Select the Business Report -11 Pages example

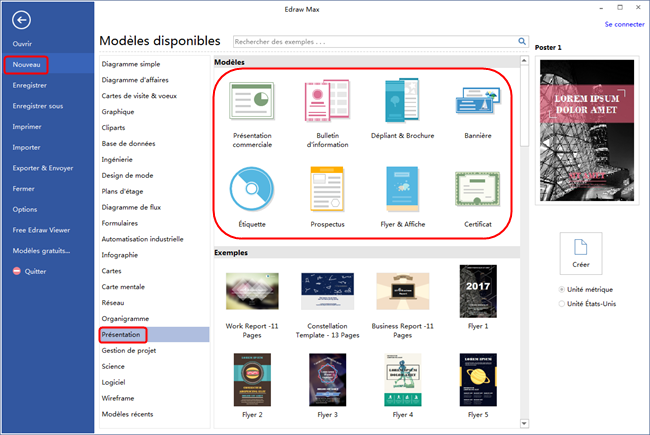pyautogui.click(x=403, y=291)
